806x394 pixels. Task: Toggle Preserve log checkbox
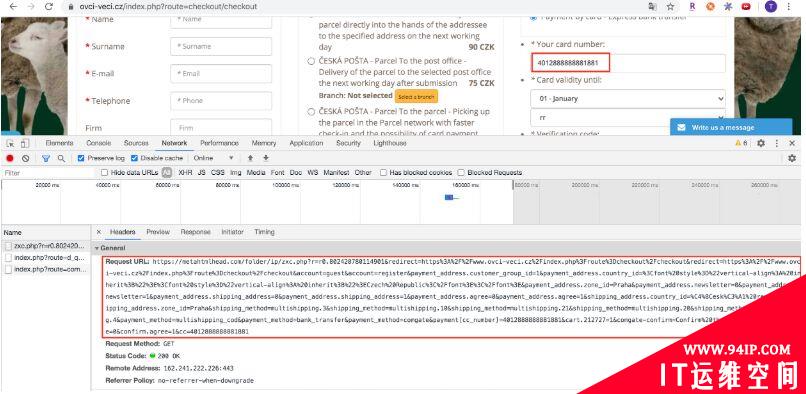click(x=81, y=158)
